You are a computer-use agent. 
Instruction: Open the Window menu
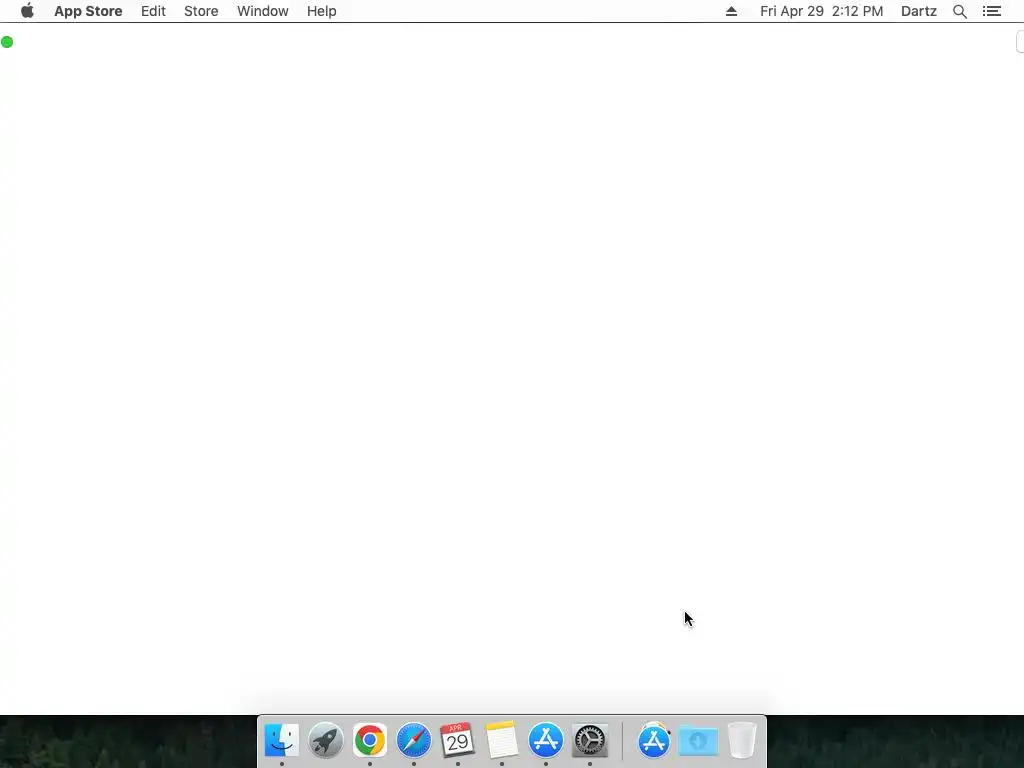(x=263, y=11)
